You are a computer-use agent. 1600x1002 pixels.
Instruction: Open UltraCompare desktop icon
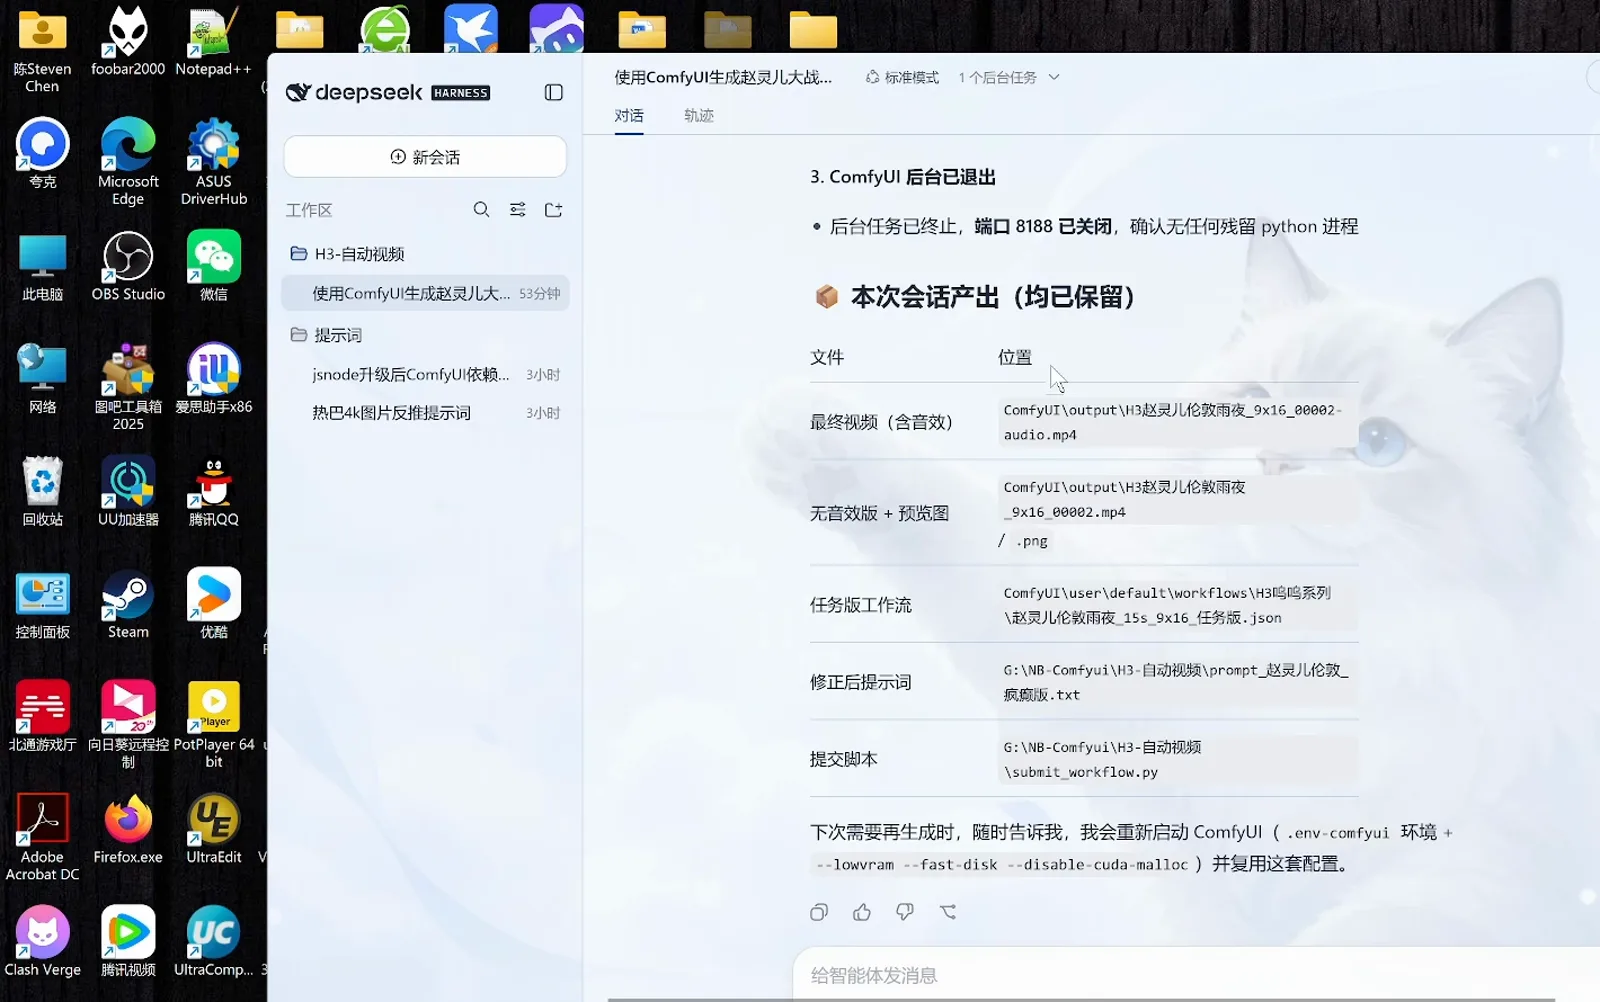point(213,942)
